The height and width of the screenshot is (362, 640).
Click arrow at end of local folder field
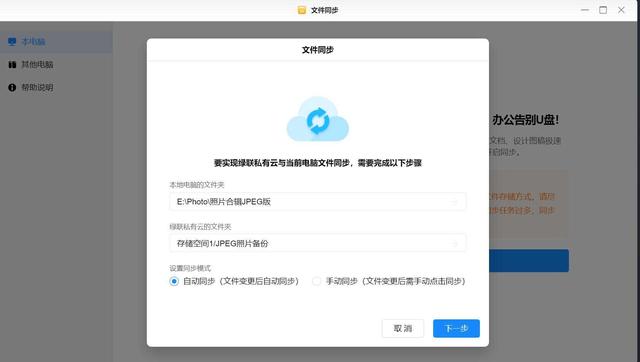tap(454, 202)
